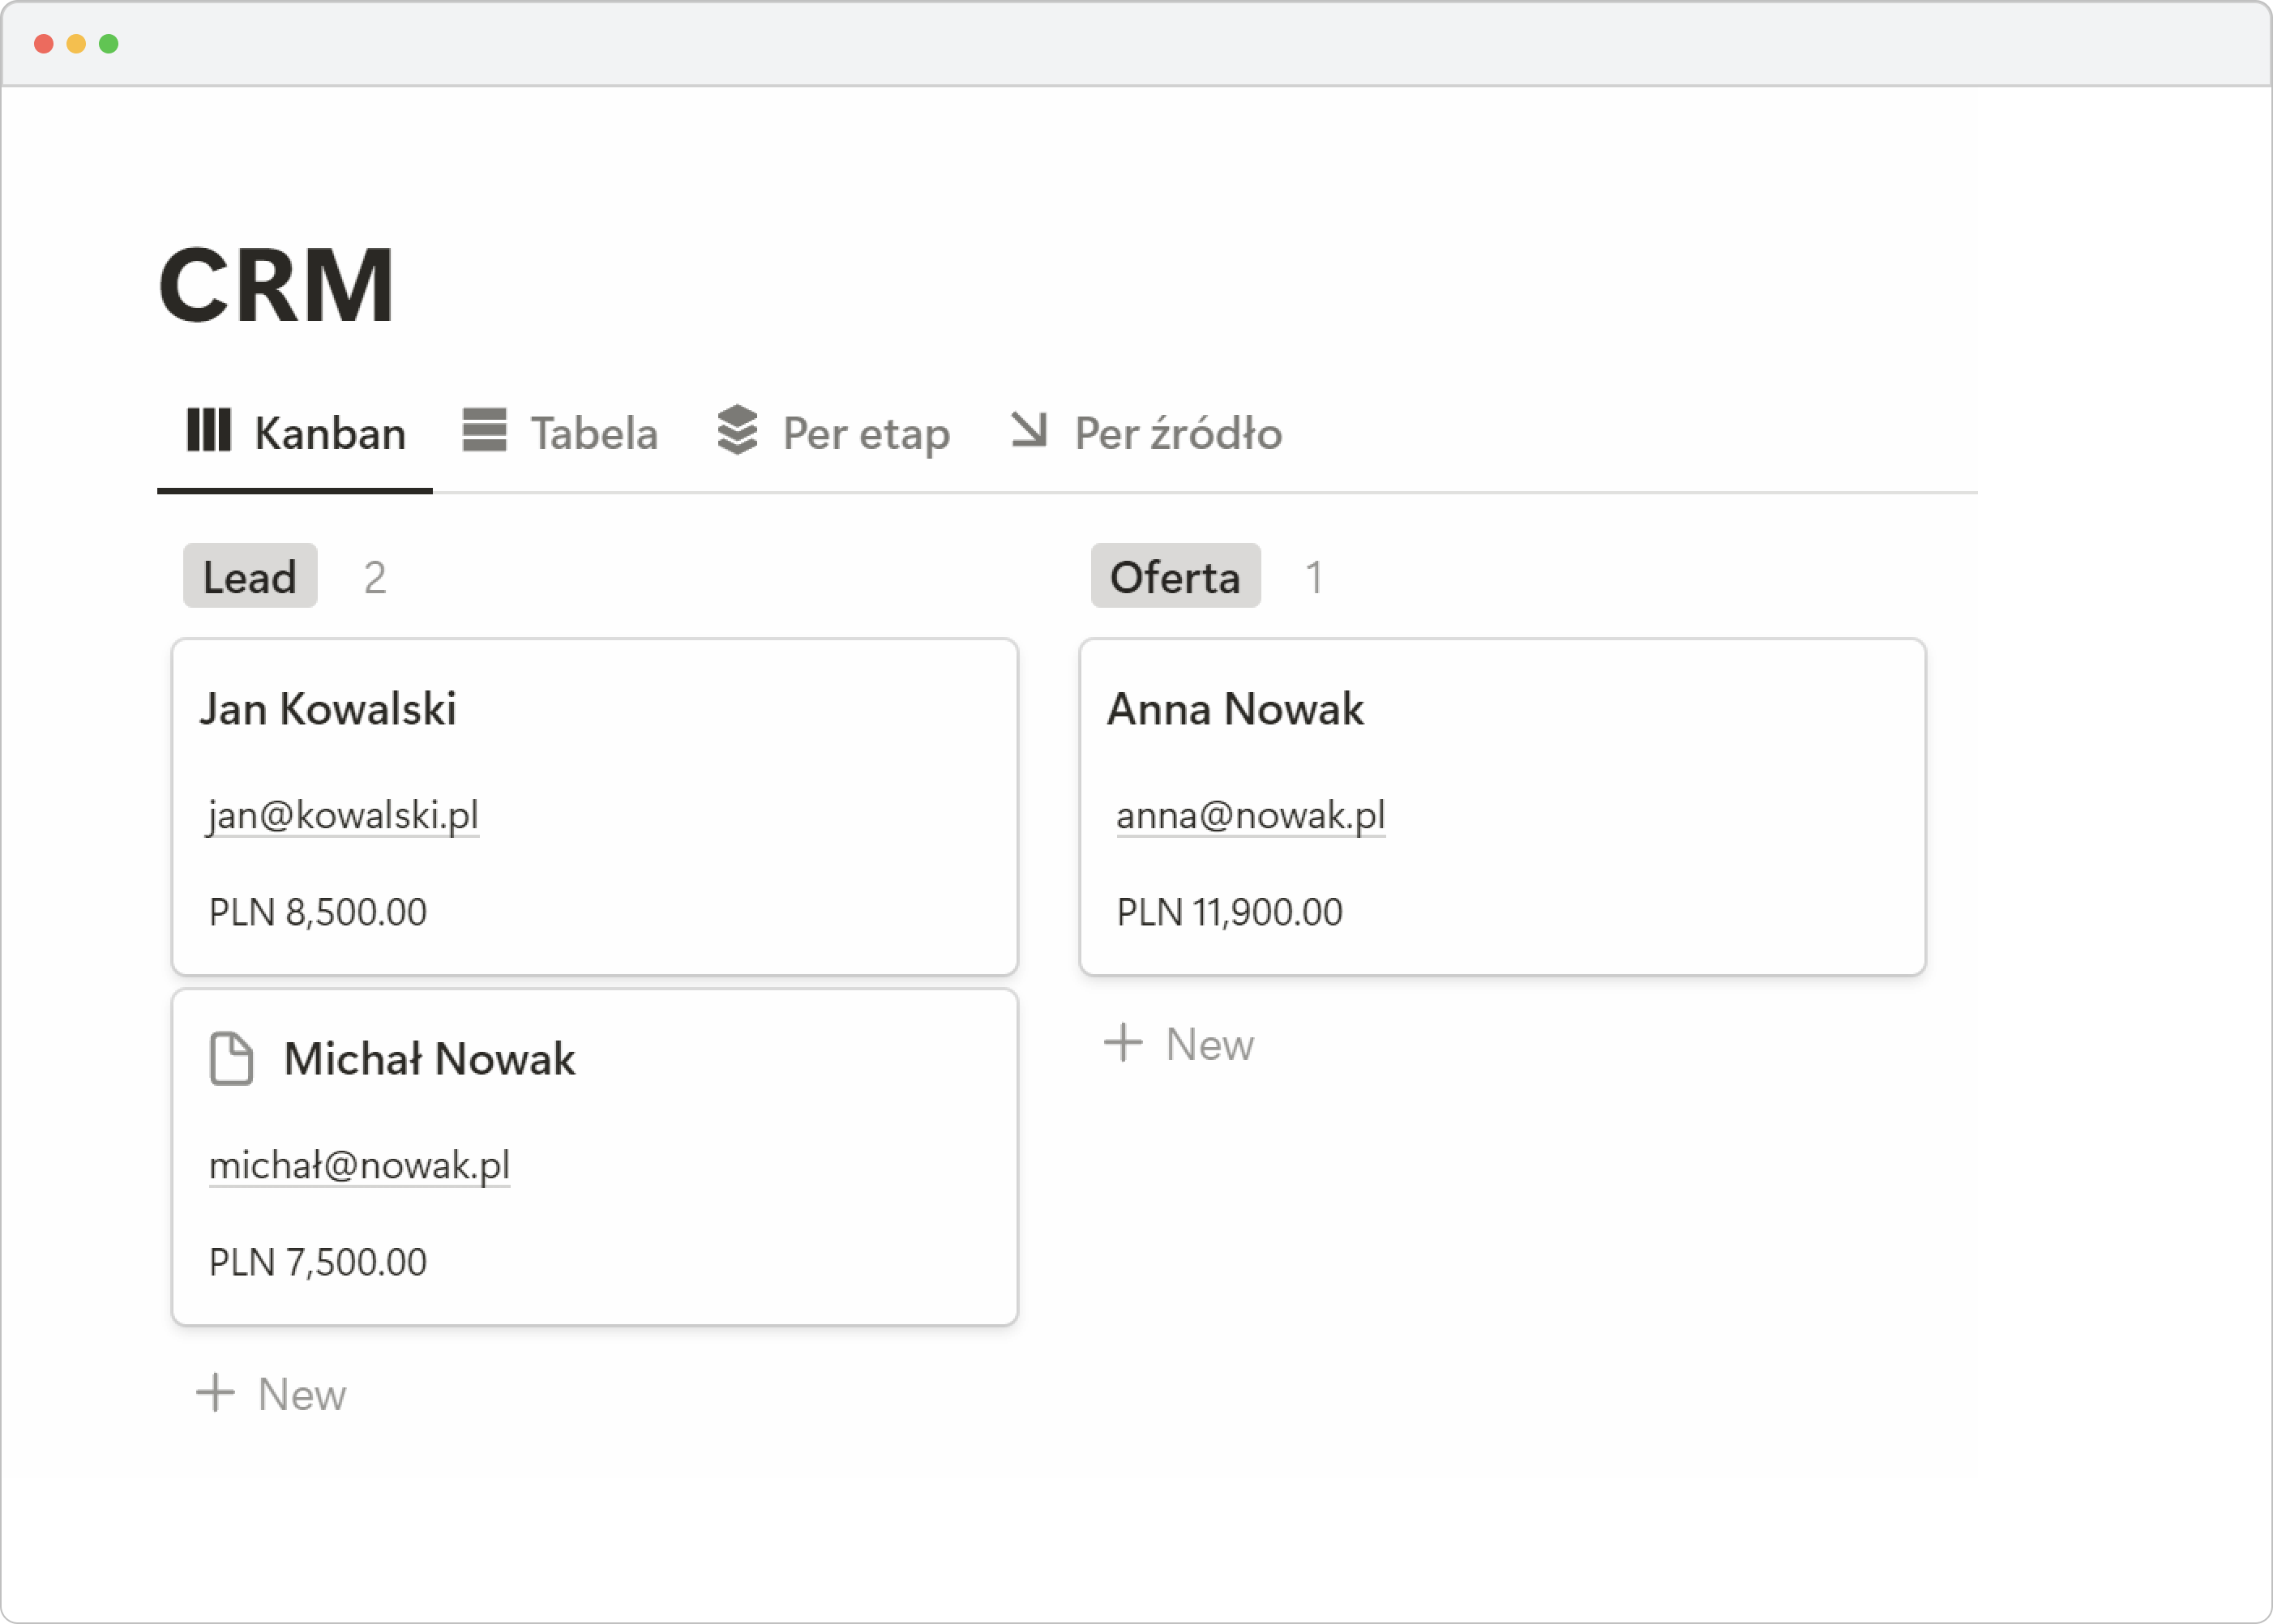Click the jan@kowalski.pl email link
Screen dimensions: 2273x1624
coord(343,815)
